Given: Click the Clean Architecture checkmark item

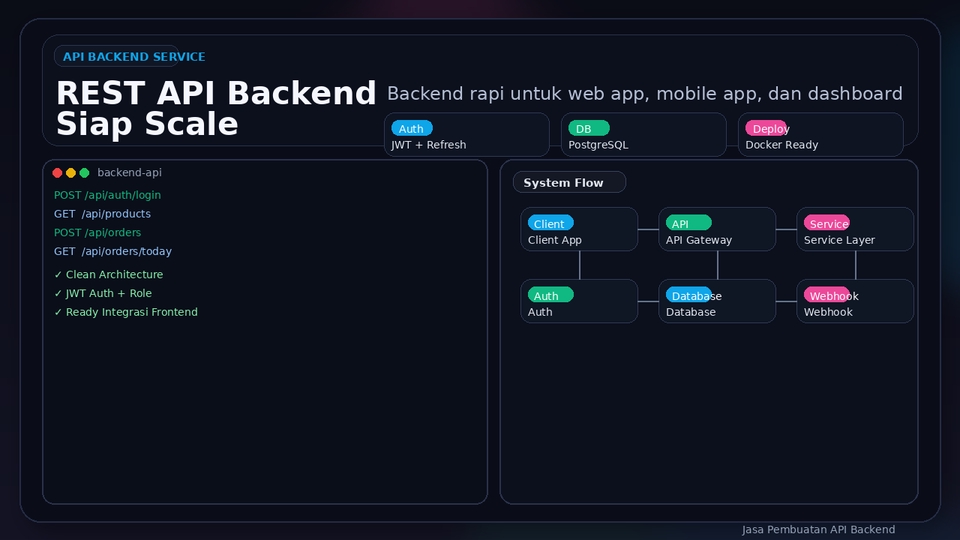Looking at the screenshot, I should (x=108, y=275).
